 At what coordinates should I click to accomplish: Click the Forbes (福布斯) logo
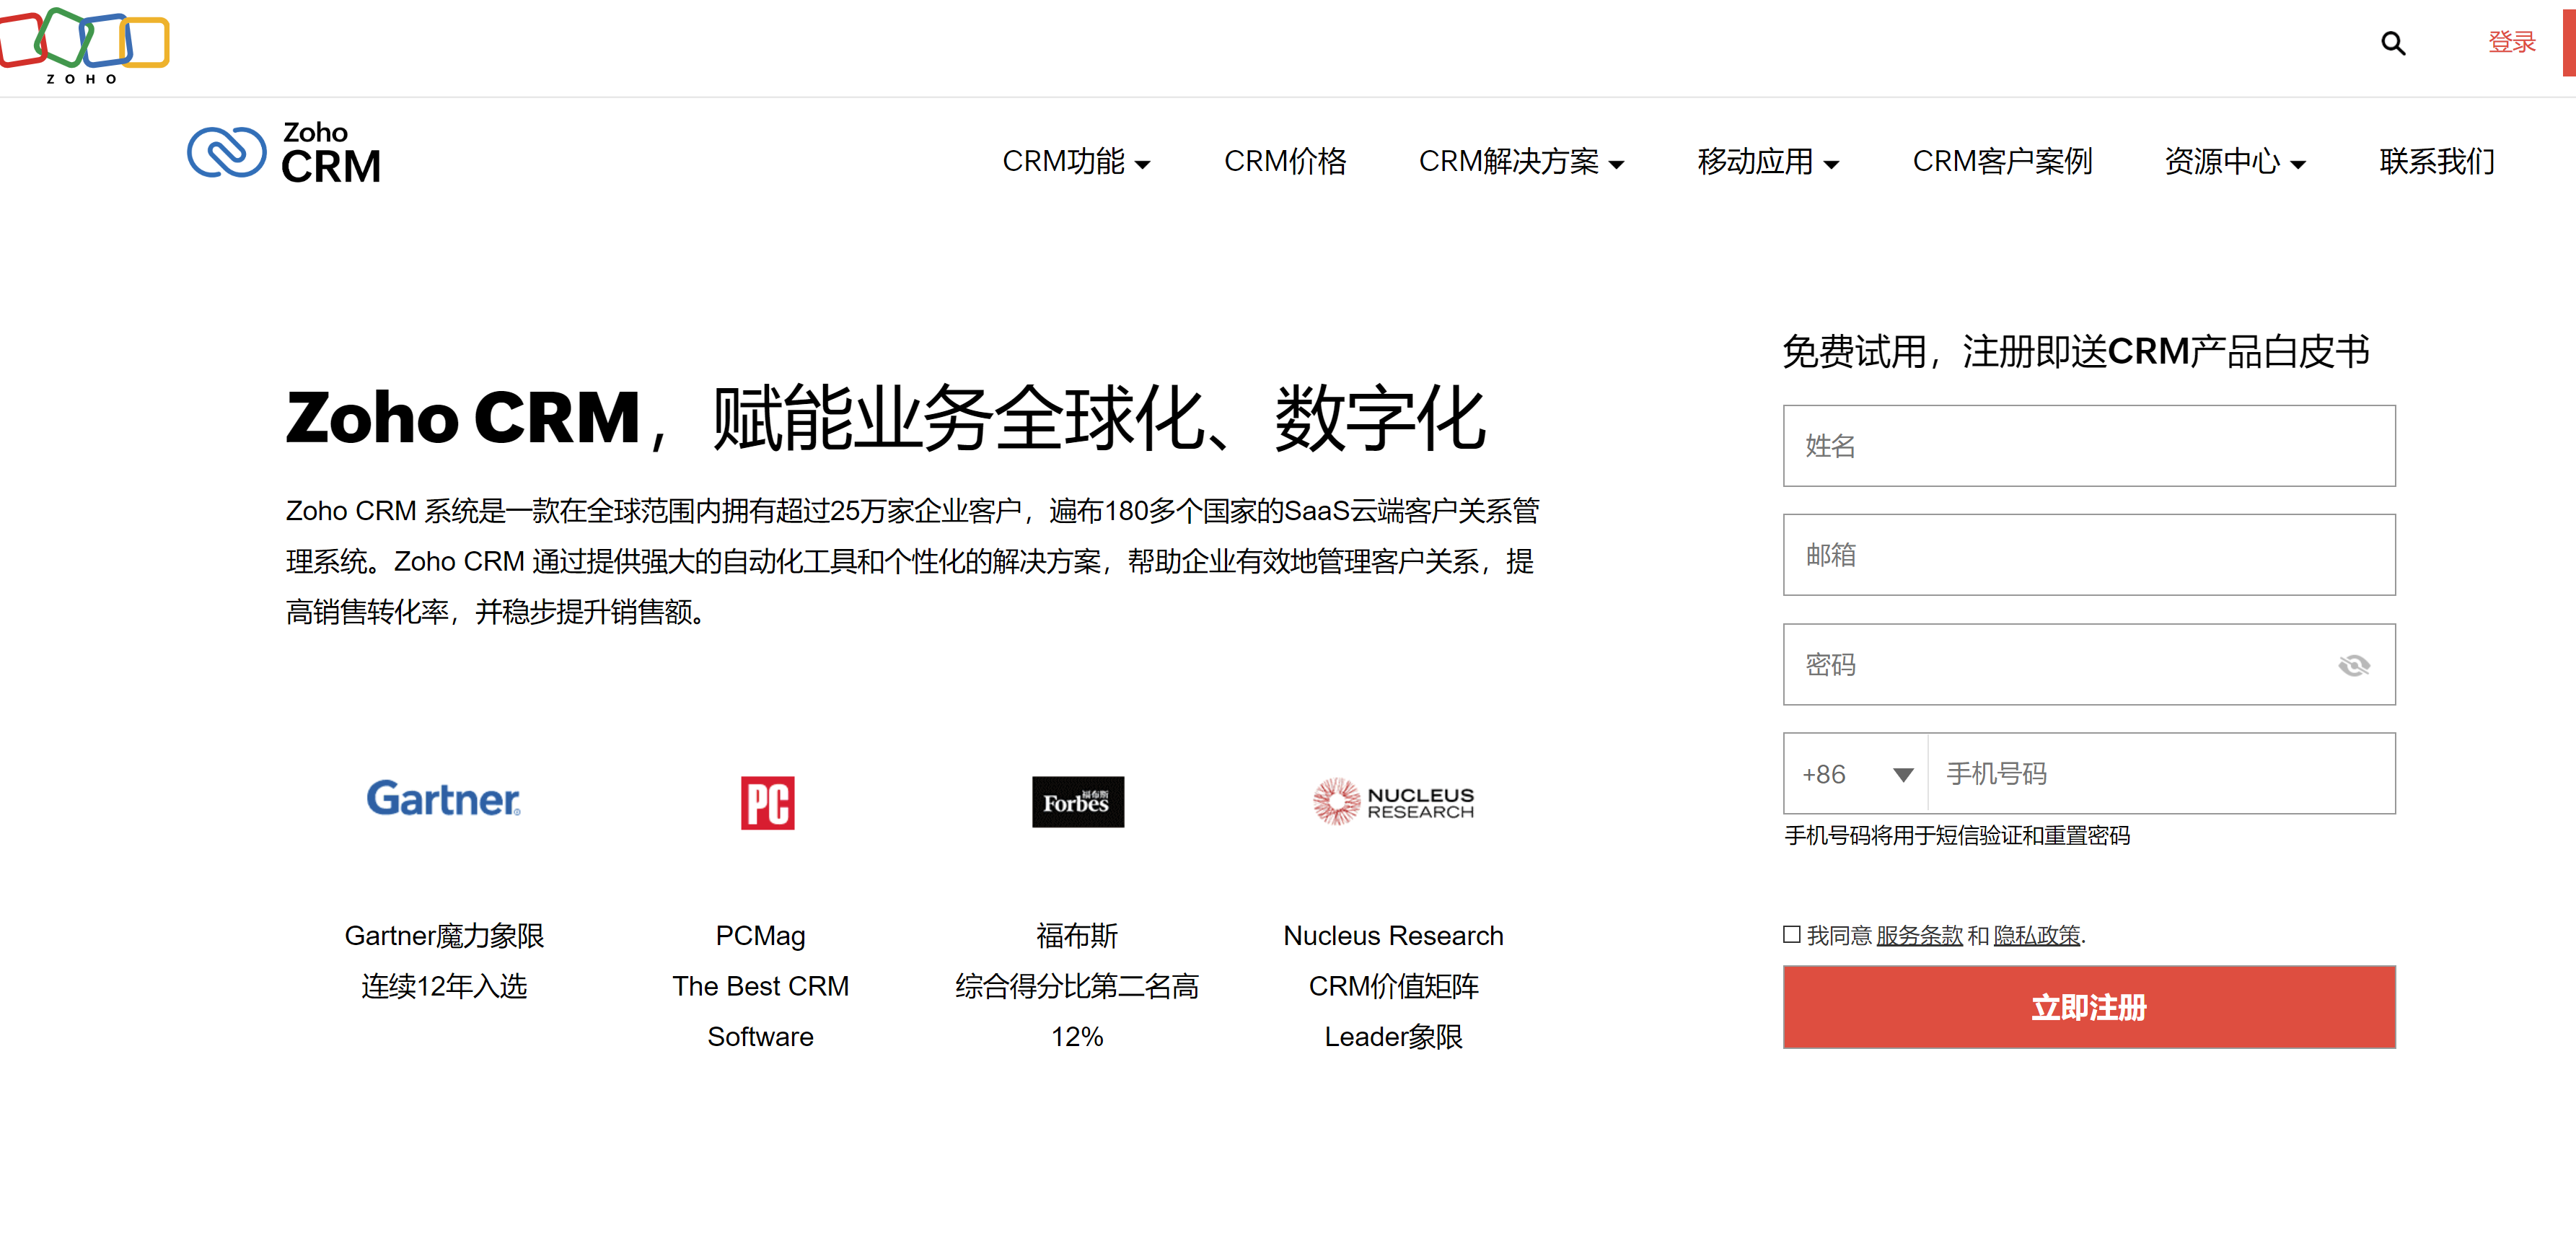[x=1077, y=802]
